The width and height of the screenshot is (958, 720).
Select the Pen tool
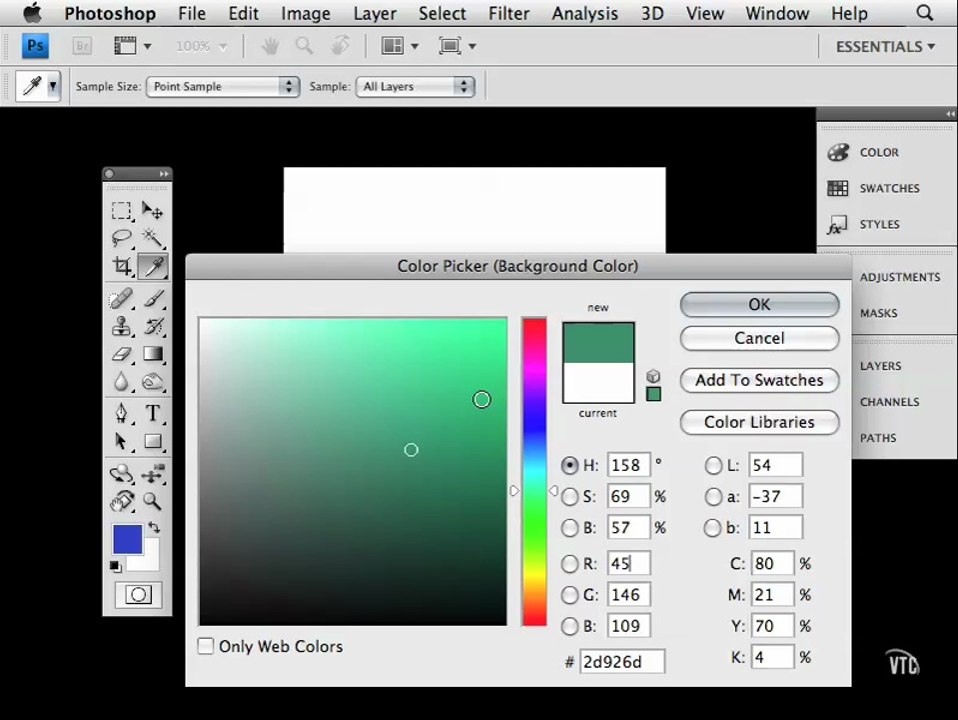[122, 413]
